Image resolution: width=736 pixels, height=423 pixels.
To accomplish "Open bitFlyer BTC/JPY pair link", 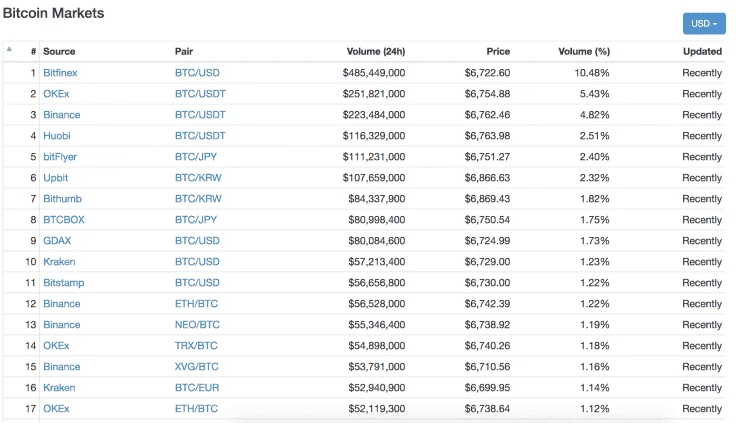I will pyautogui.click(x=196, y=157).
